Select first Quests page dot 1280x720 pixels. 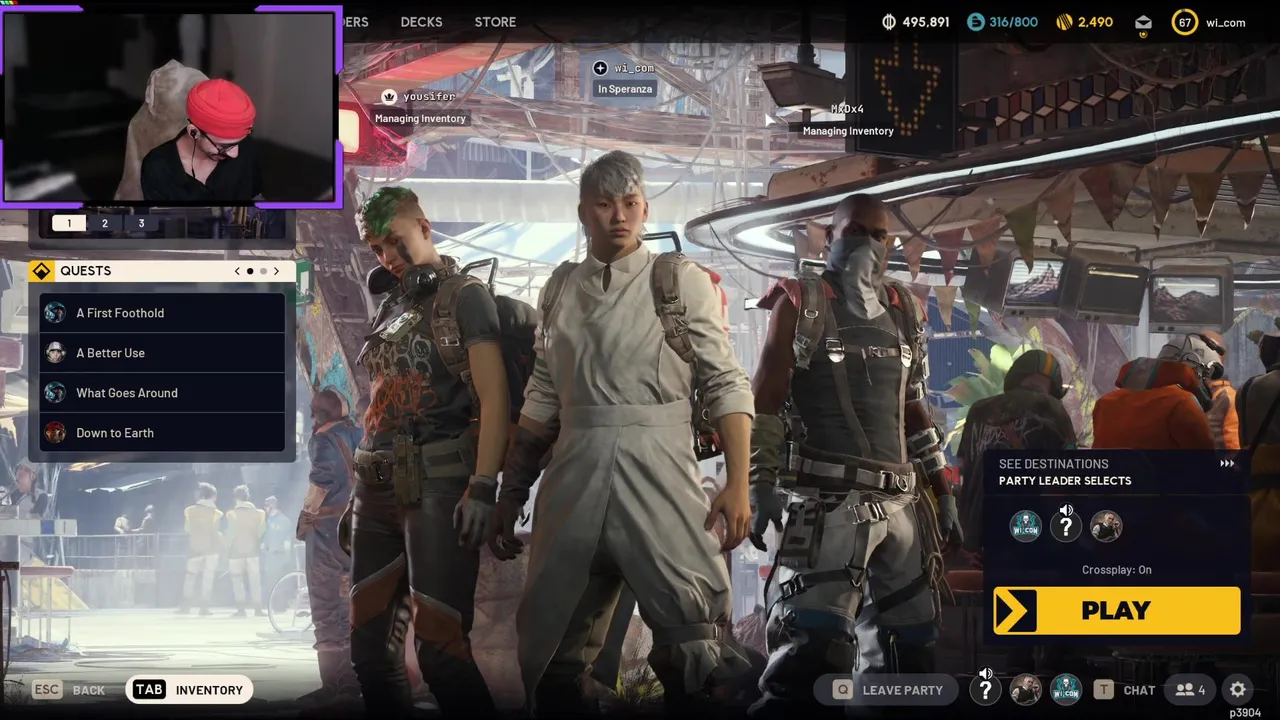click(x=250, y=271)
